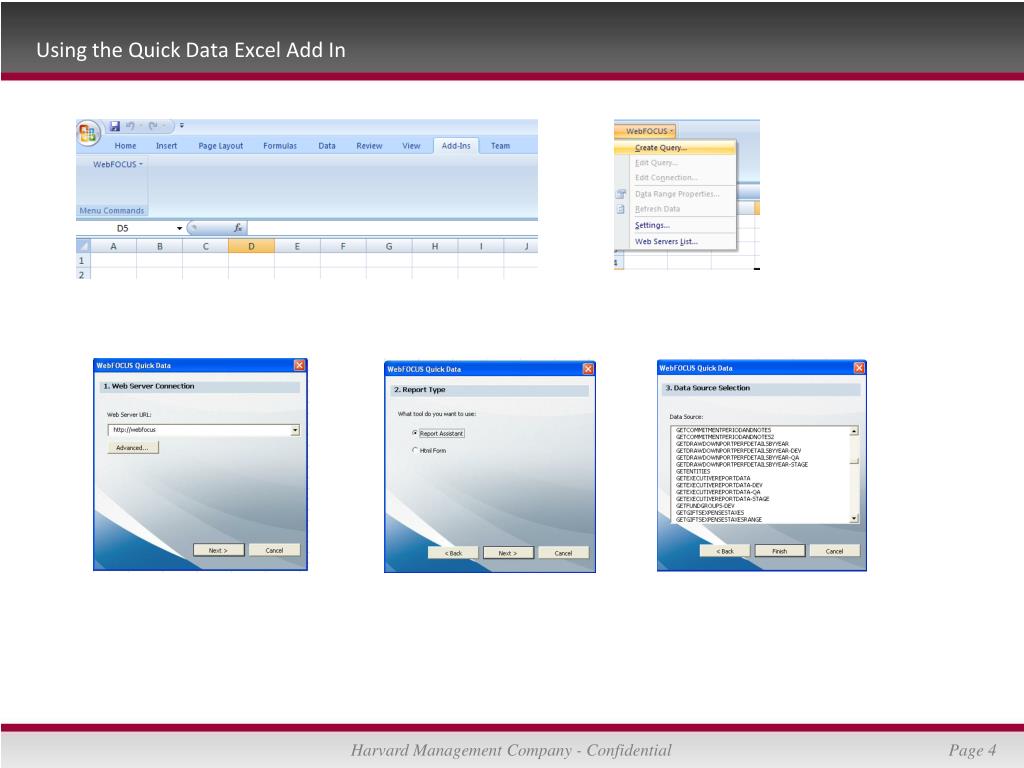Click Next in Web Server Connection dialog

pyautogui.click(x=218, y=550)
